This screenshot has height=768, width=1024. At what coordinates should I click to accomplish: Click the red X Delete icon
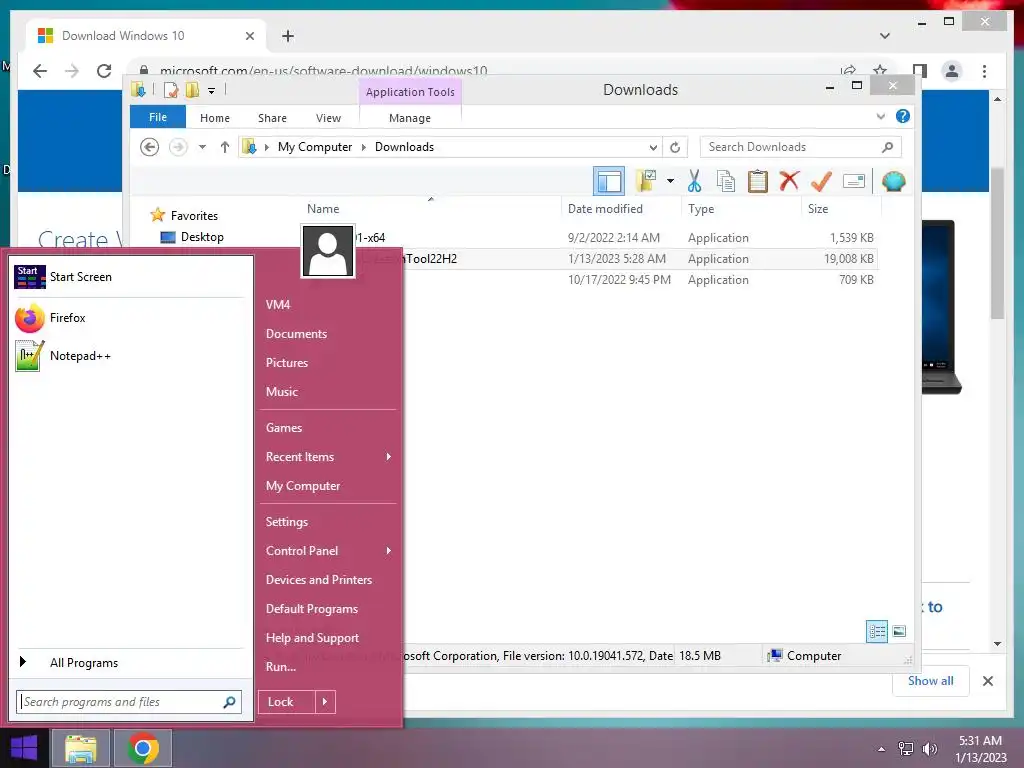pos(789,180)
